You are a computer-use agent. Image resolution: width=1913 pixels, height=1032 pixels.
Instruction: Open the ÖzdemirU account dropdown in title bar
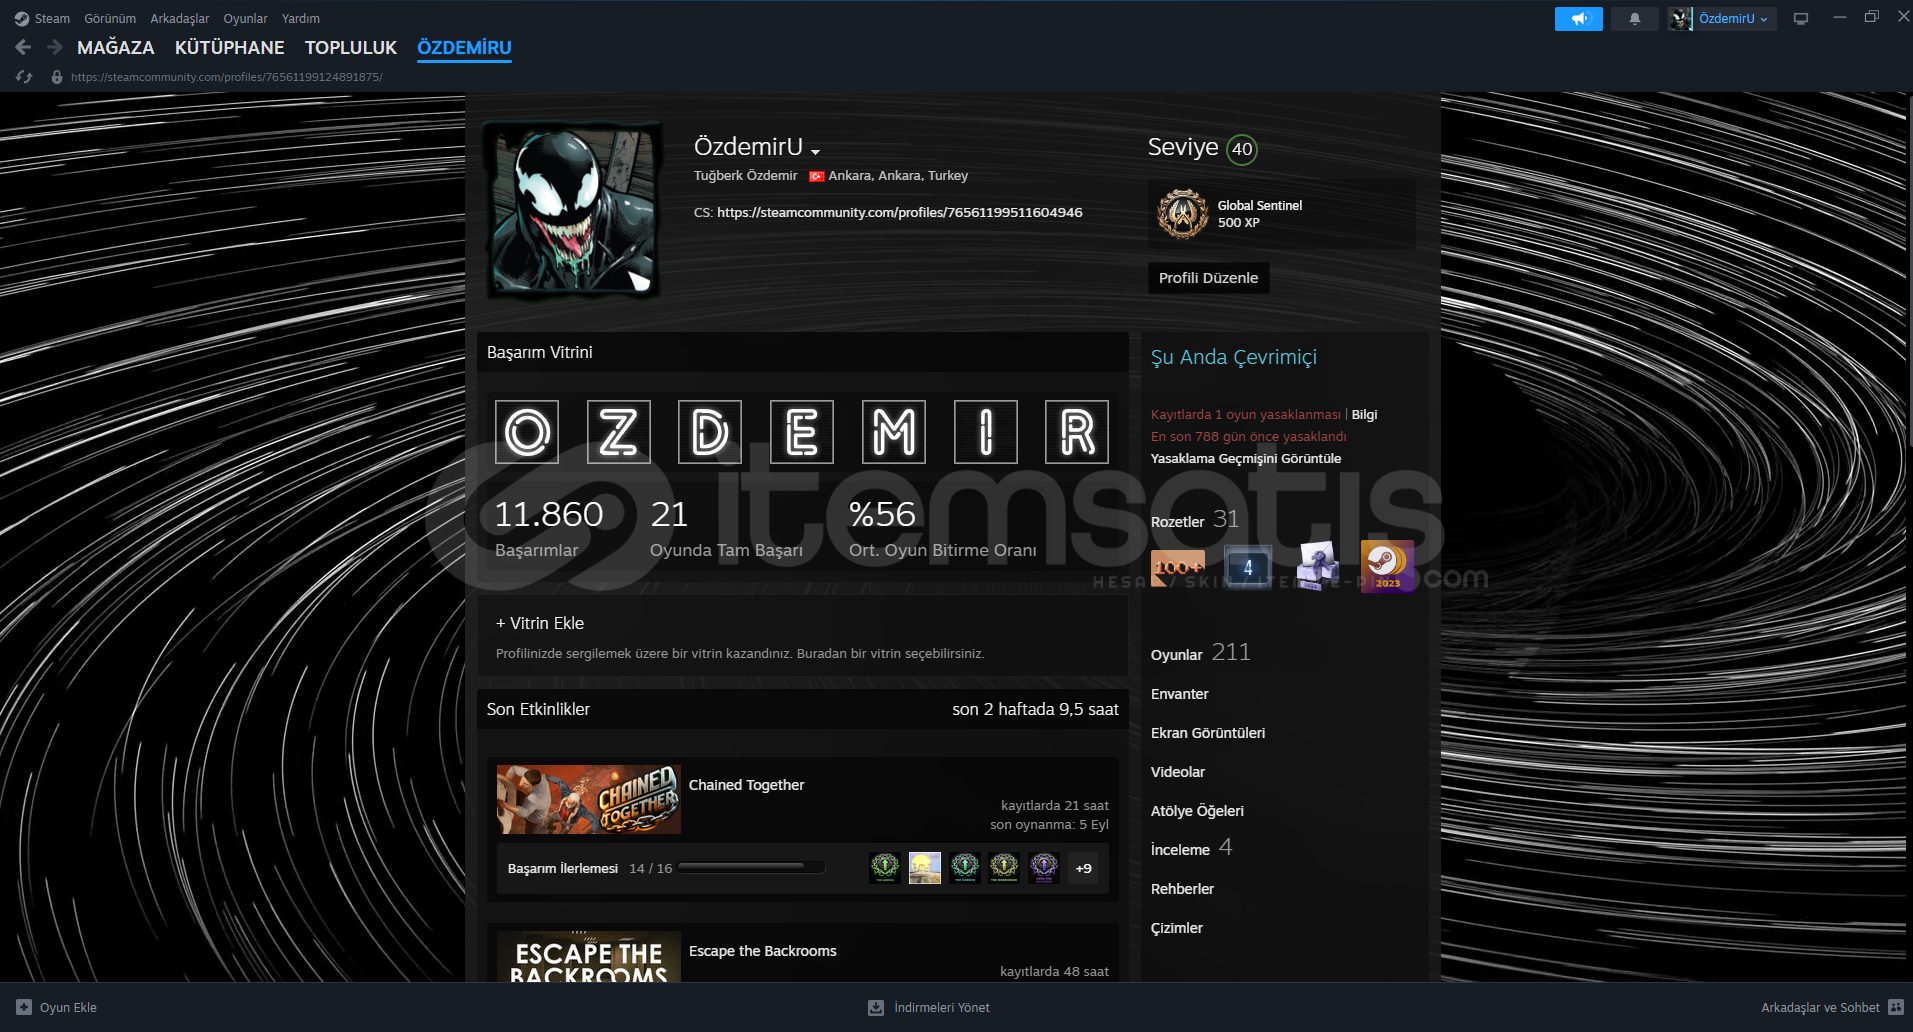click(1732, 18)
